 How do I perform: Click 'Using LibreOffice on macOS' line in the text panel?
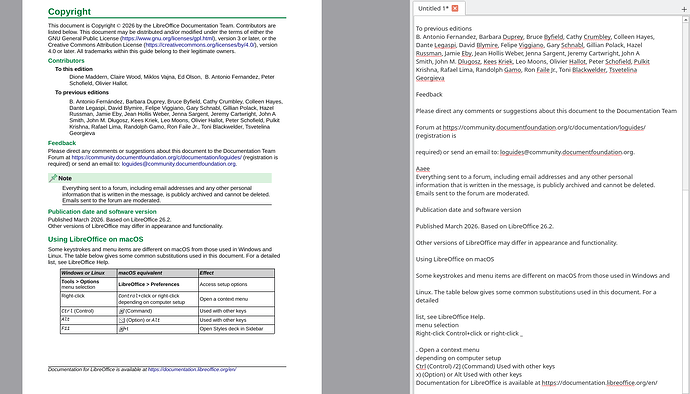(x=455, y=259)
